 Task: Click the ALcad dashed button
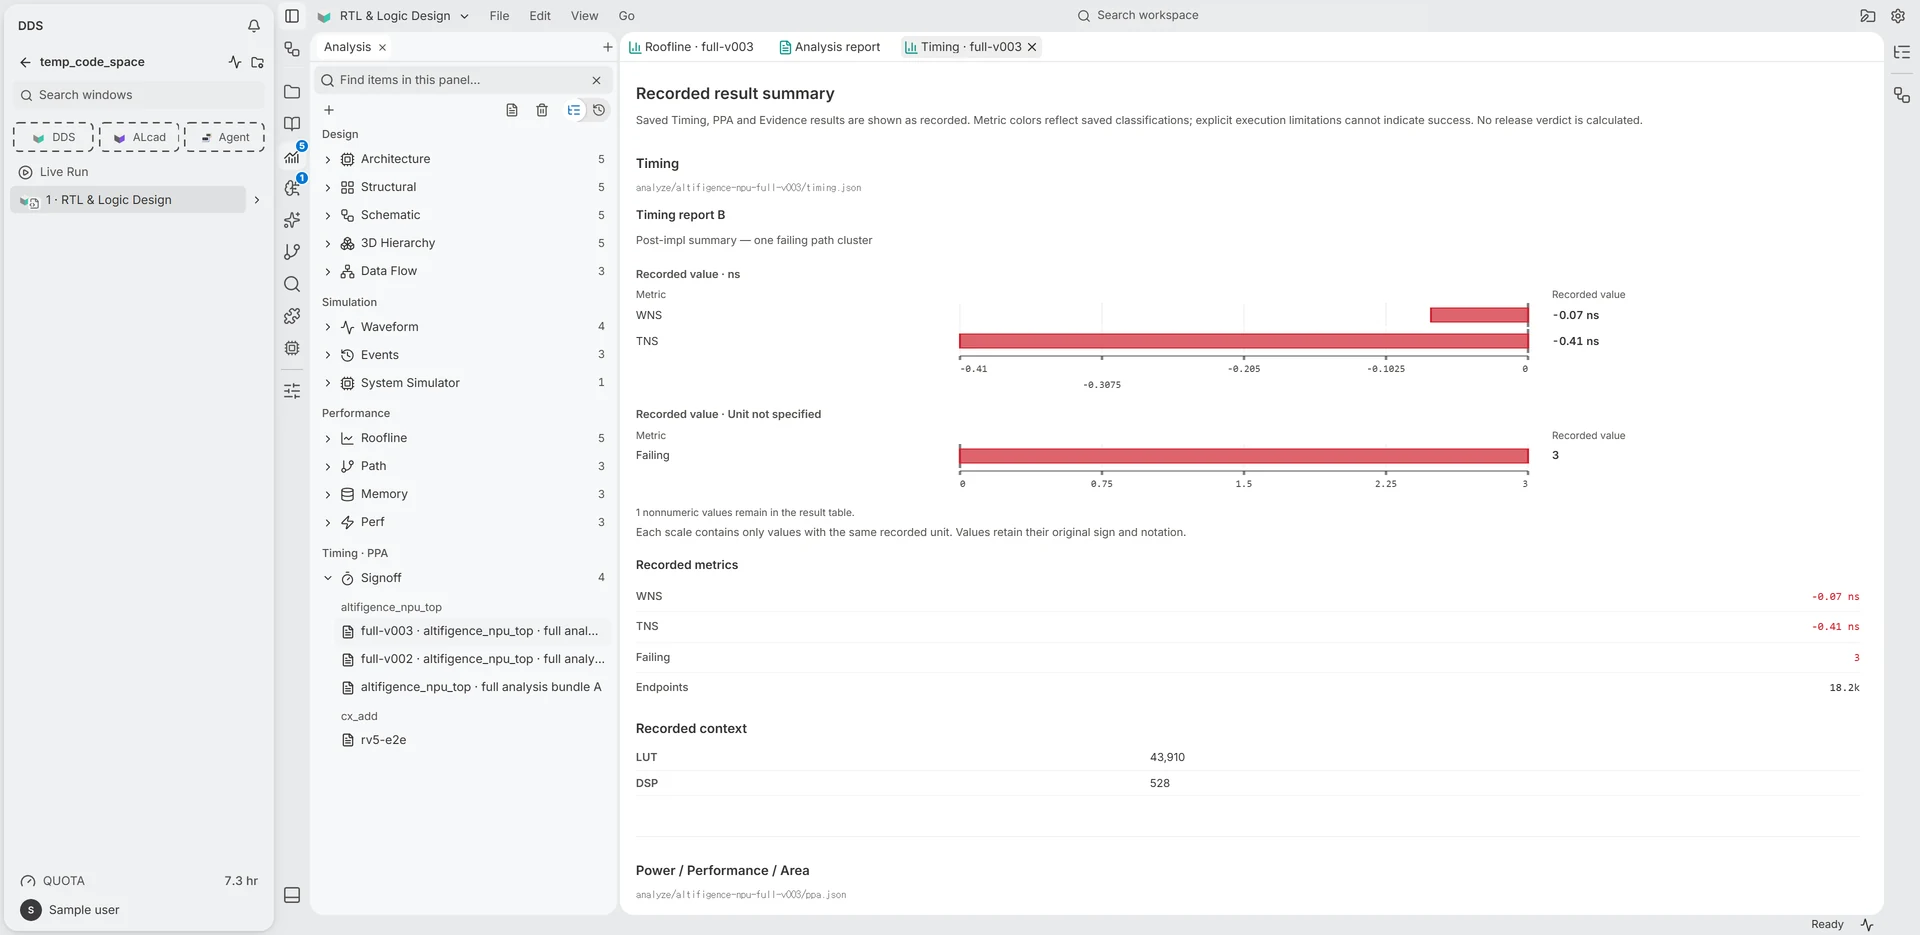point(139,137)
